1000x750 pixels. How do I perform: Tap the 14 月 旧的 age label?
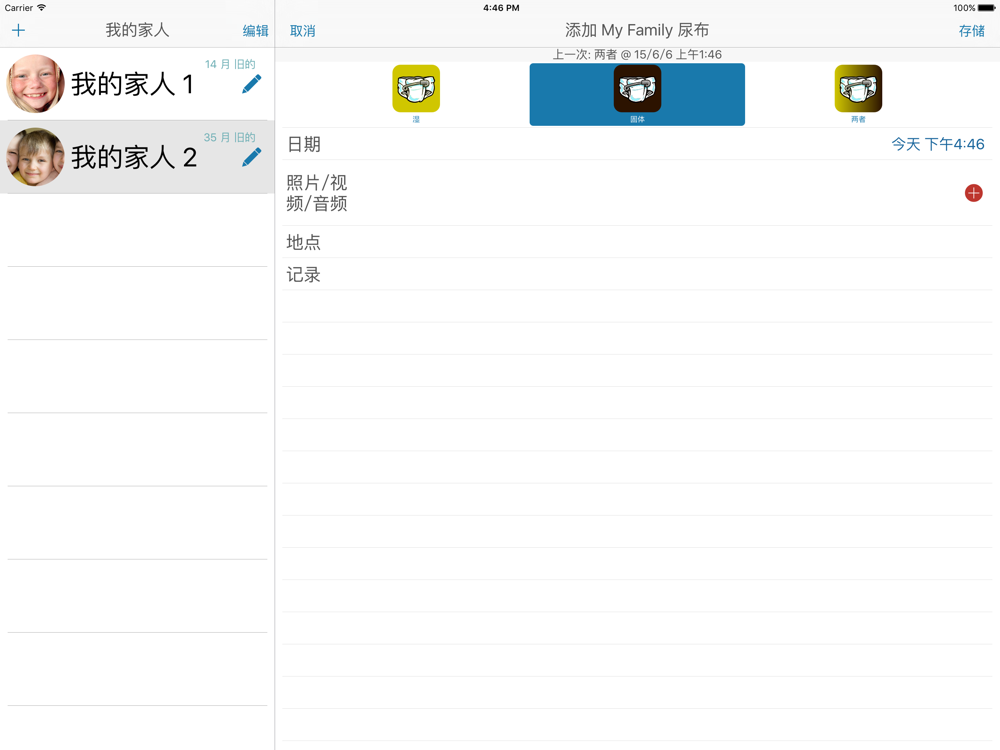tap(230, 64)
